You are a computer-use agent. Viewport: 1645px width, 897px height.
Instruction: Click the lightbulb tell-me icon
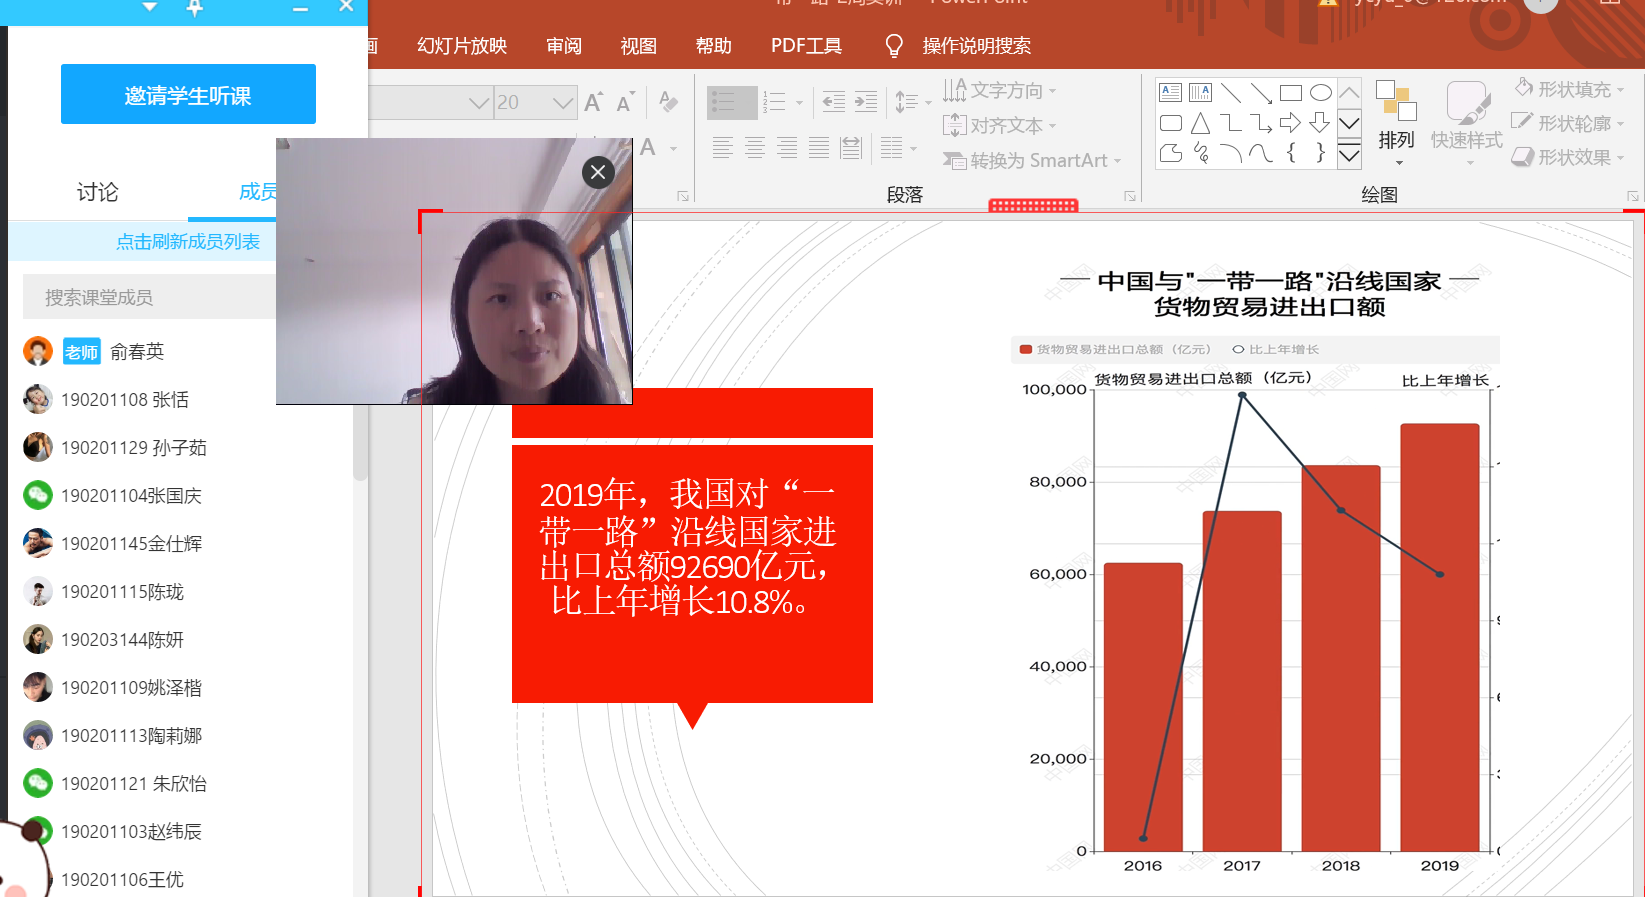click(x=894, y=46)
